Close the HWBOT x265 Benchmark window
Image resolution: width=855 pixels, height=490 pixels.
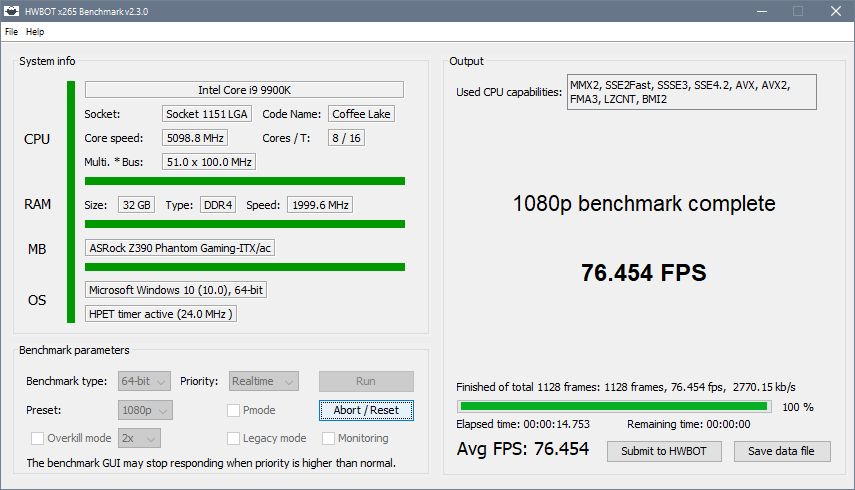coord(835,11)
